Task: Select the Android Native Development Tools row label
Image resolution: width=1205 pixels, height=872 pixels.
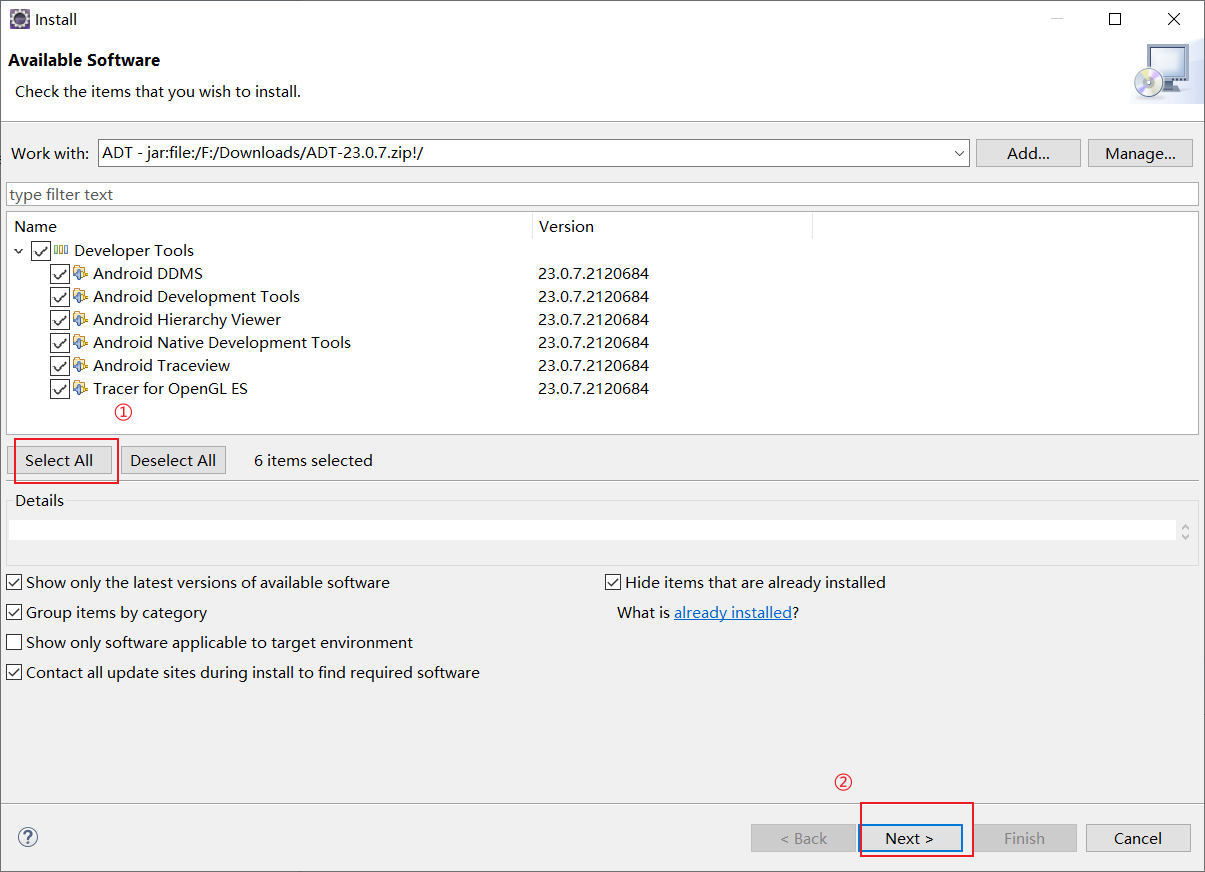Action: [x=222, y=342]
